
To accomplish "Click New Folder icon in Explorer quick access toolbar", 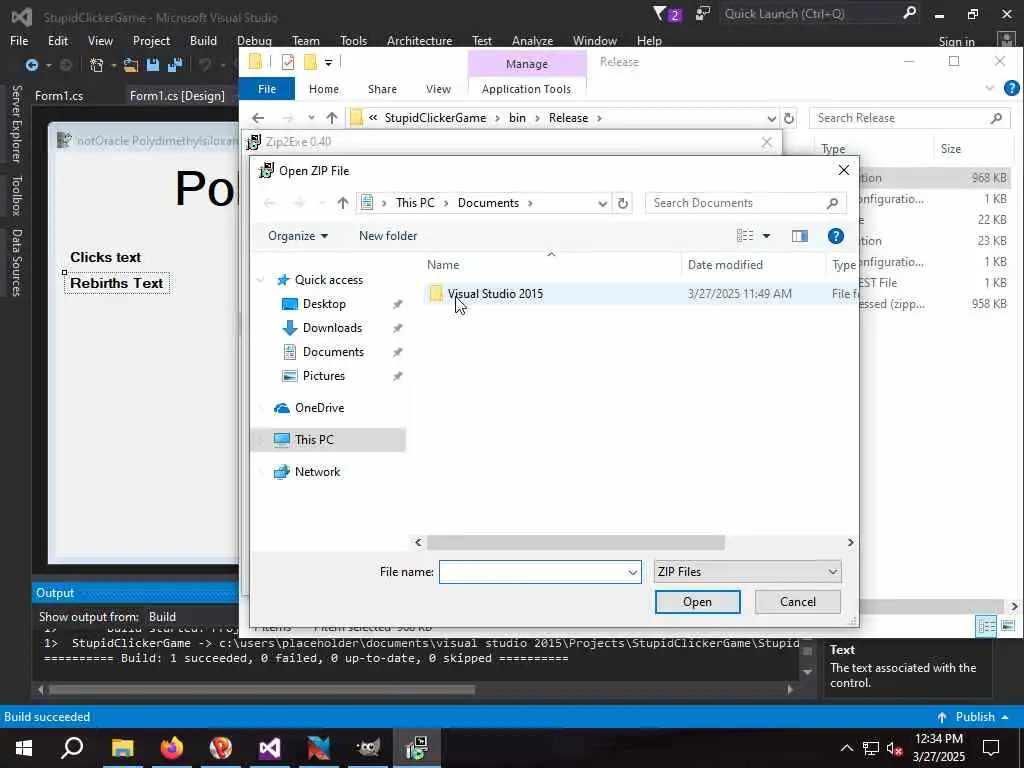I will click(x=310, y=62).
